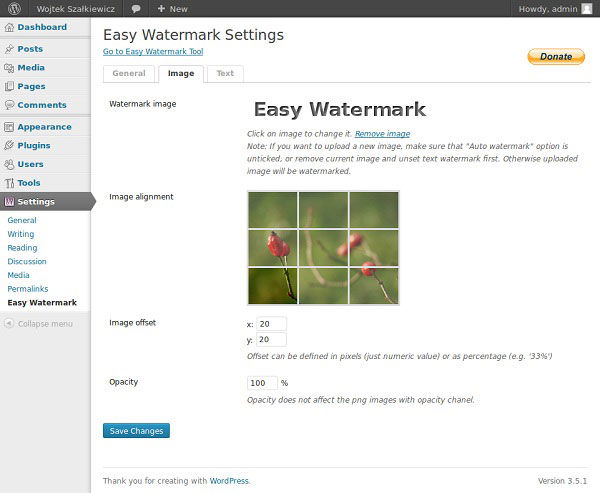Select center cell in image alignment grid
Screen dimensions: 600x493
pyautogui.click(x=323, y=248)
